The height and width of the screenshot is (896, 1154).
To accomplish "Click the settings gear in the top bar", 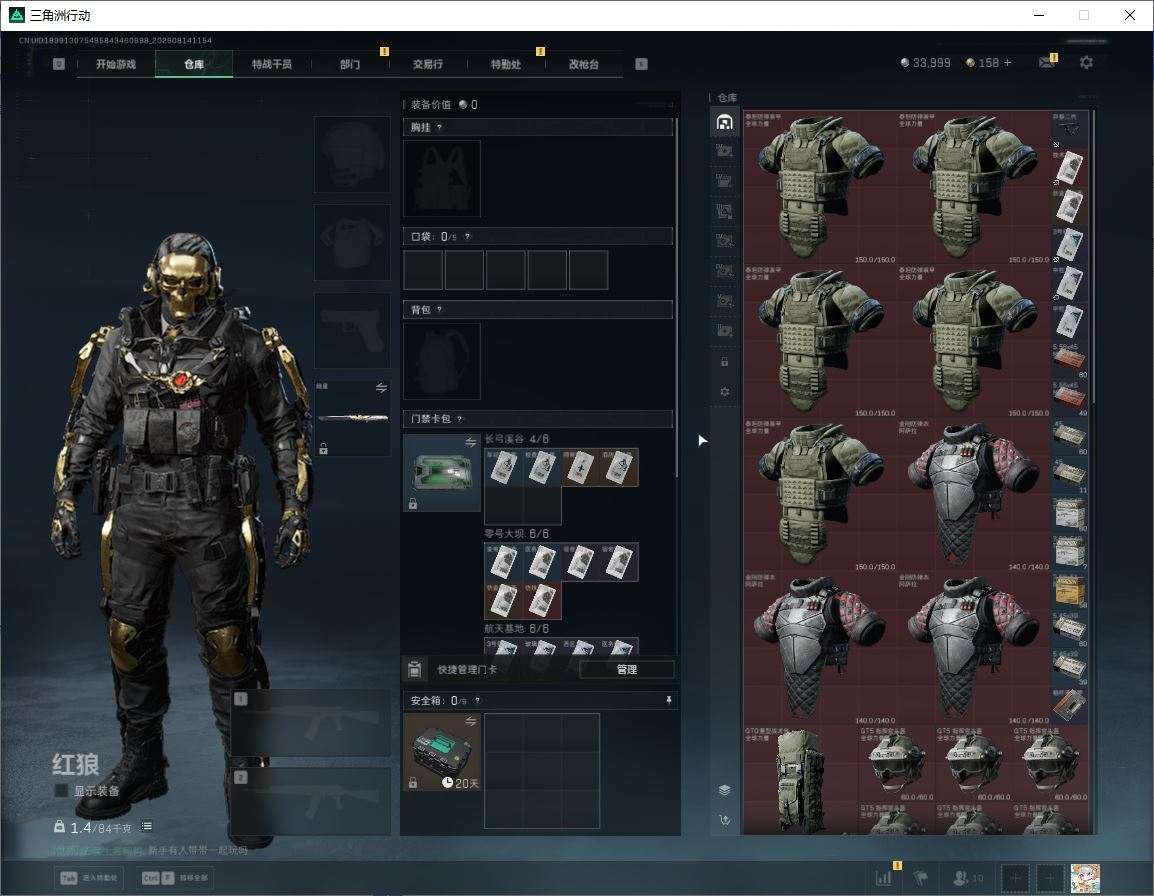I will 1086,63.
